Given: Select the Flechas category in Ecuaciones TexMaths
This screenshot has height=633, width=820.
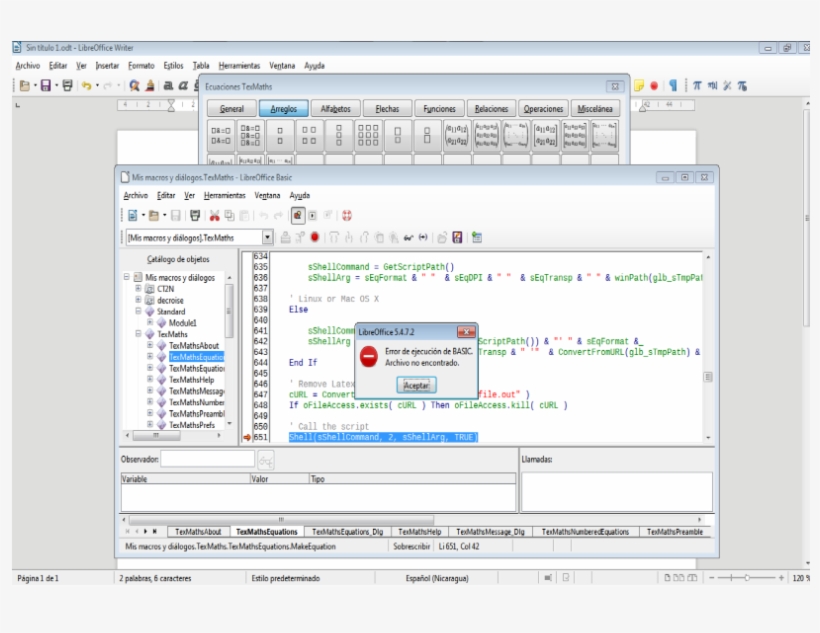Looking at the screenshot, I should [387, 109].
